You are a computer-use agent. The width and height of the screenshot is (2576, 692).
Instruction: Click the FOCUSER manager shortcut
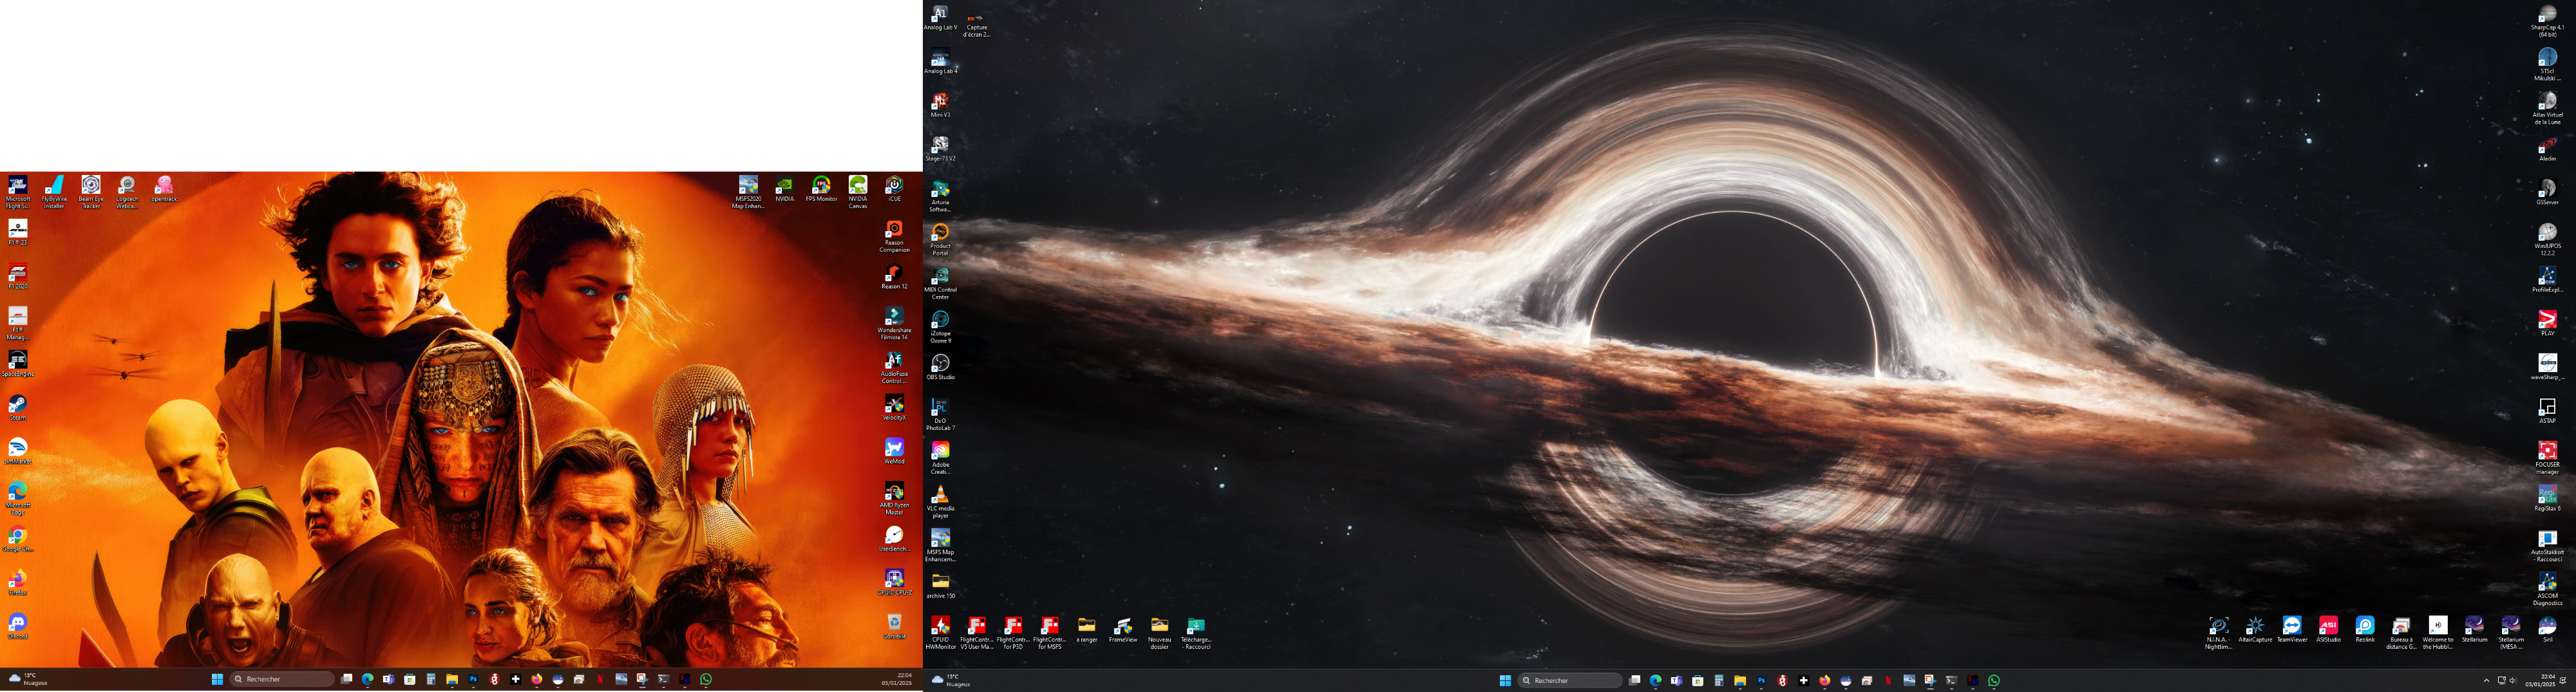point(2547,458)
